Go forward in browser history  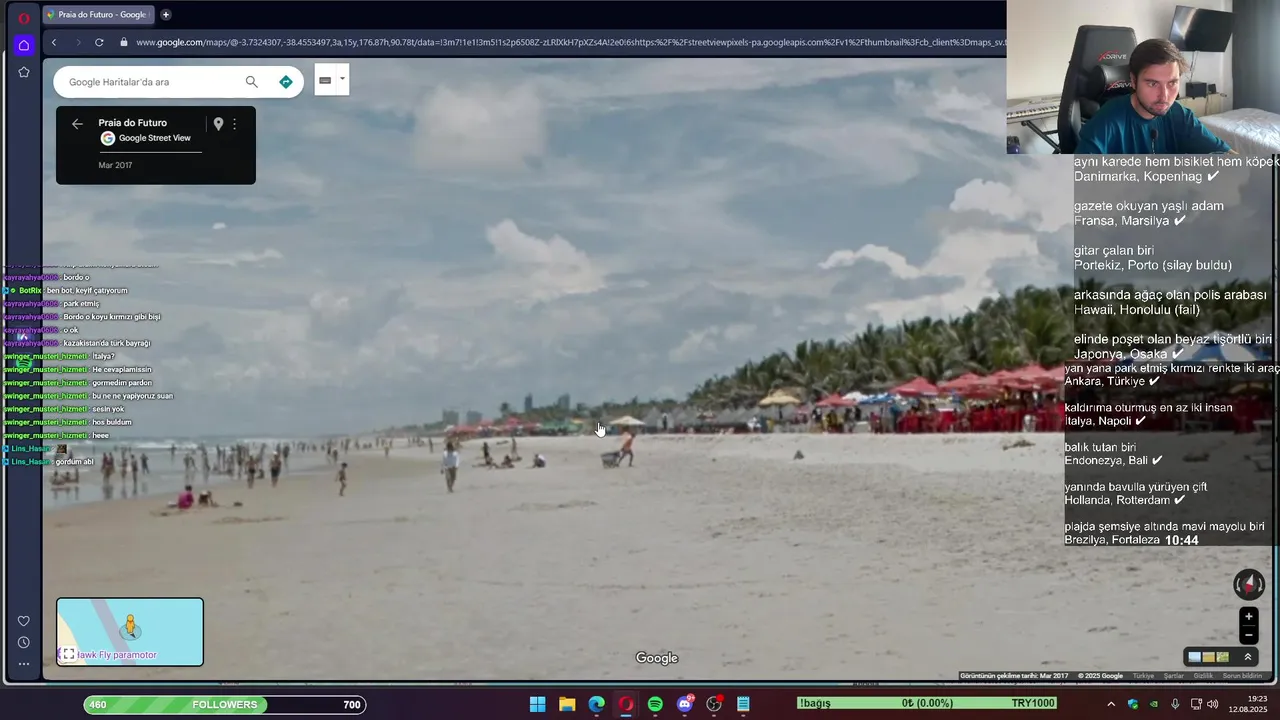(77, 42)
